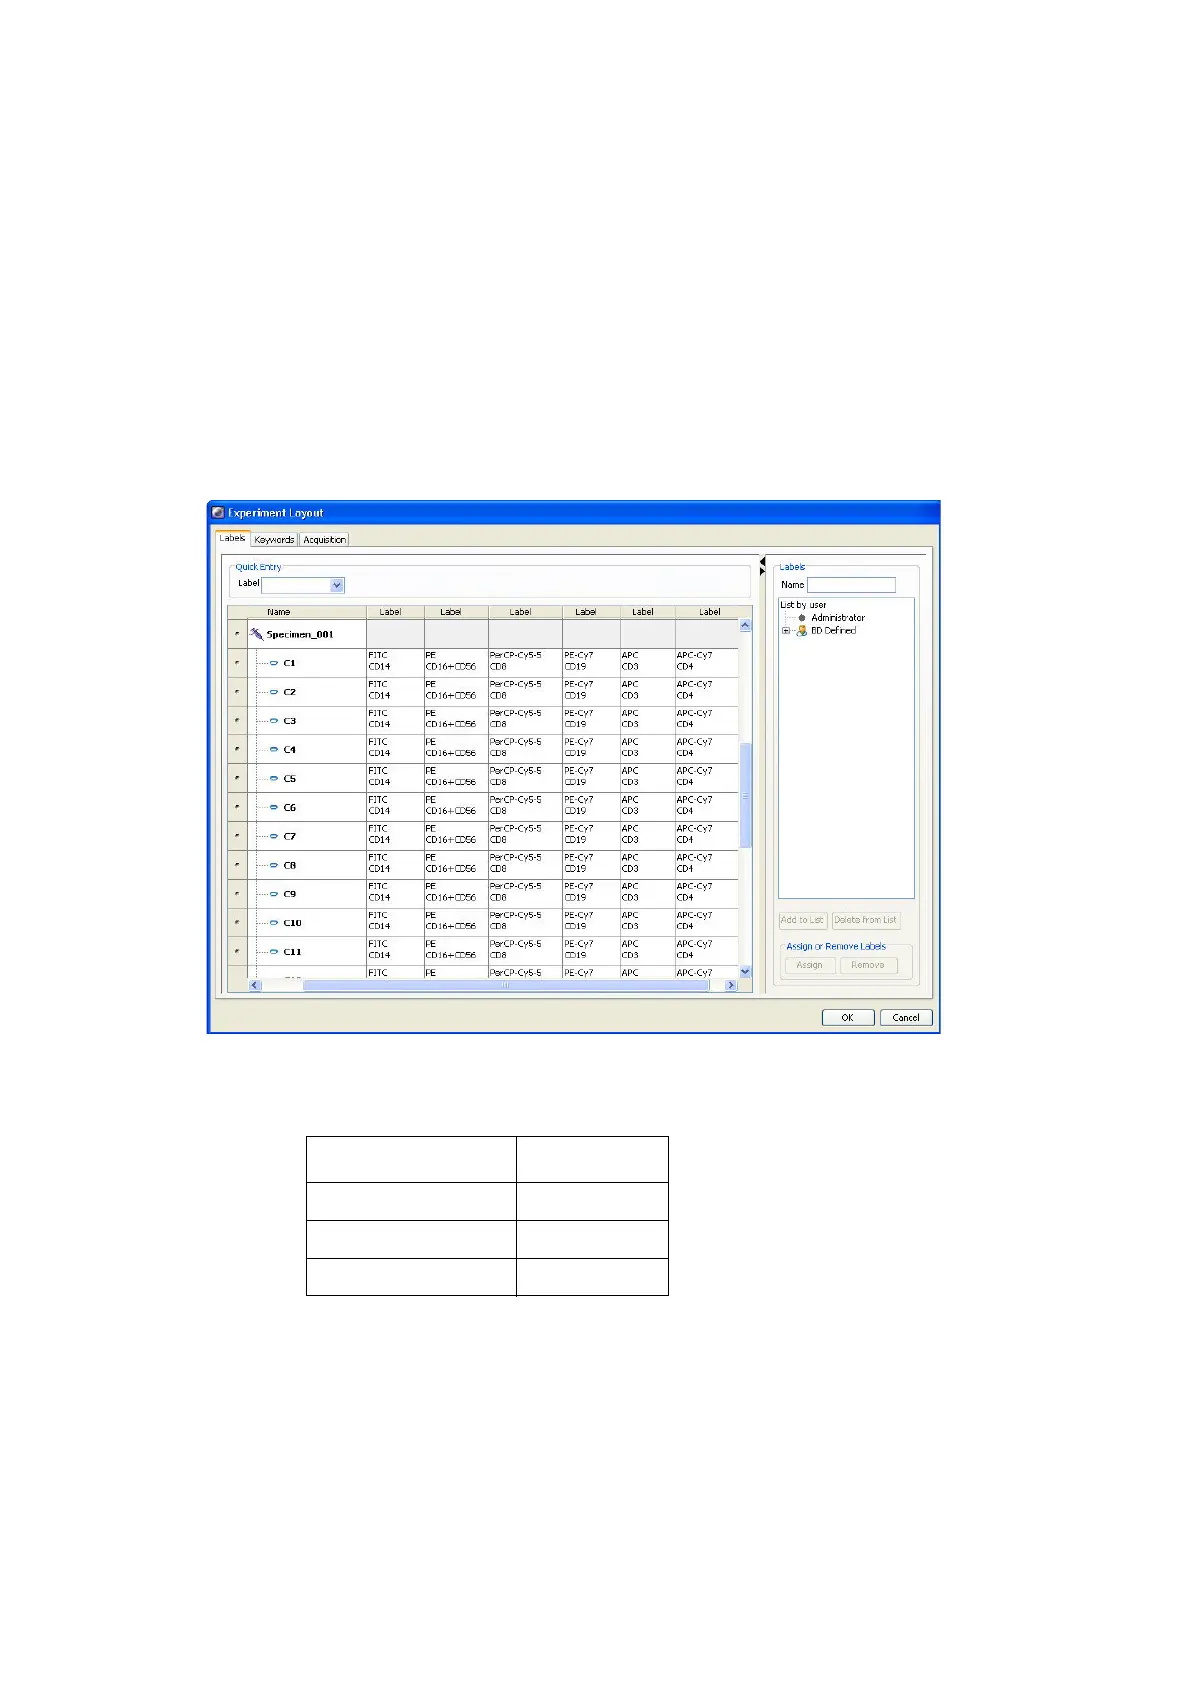Image resolution: width=1190 pixels, height=1684 pixels.
Task: Click the horizontal scroll left arrow
Action: 255,985
